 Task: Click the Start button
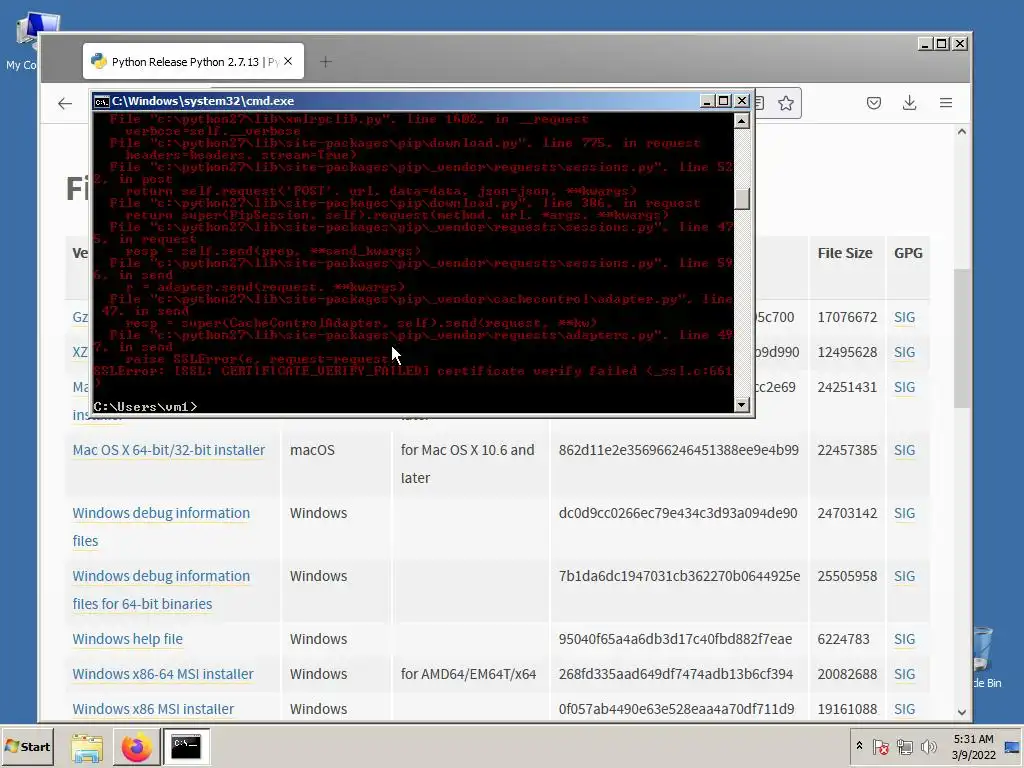[x=27, y=746]
